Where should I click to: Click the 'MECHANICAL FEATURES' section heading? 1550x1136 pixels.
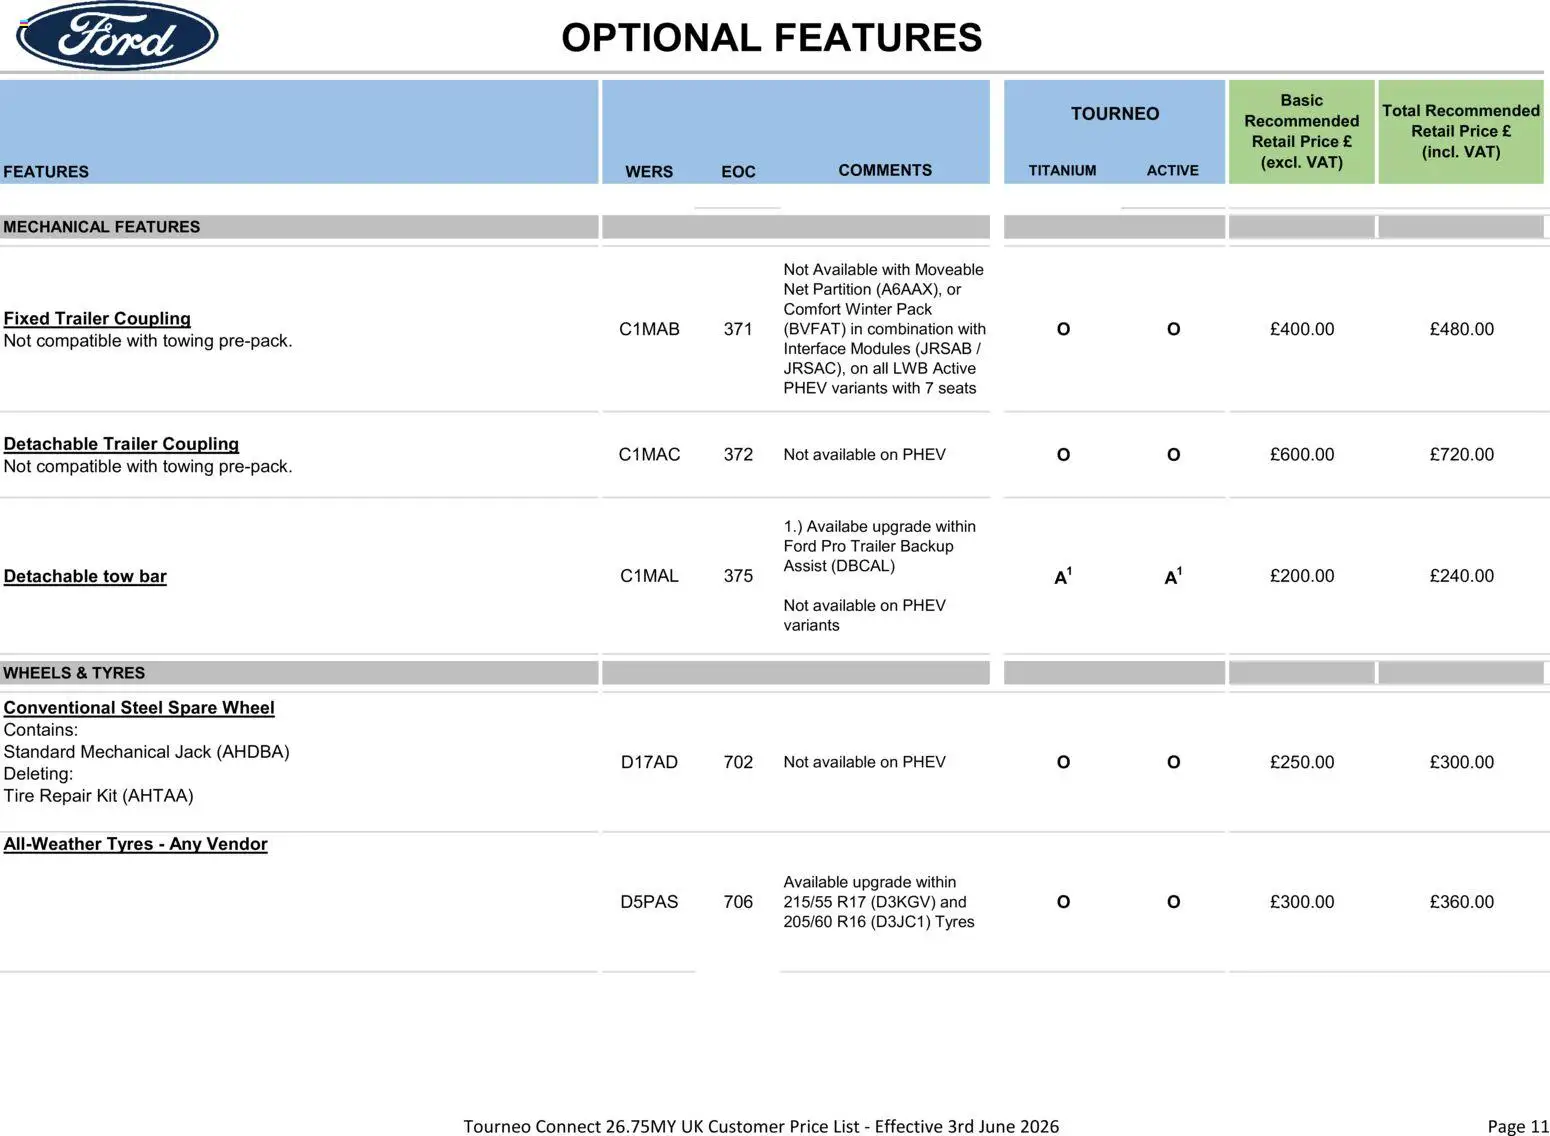click(x=102, y=227)
